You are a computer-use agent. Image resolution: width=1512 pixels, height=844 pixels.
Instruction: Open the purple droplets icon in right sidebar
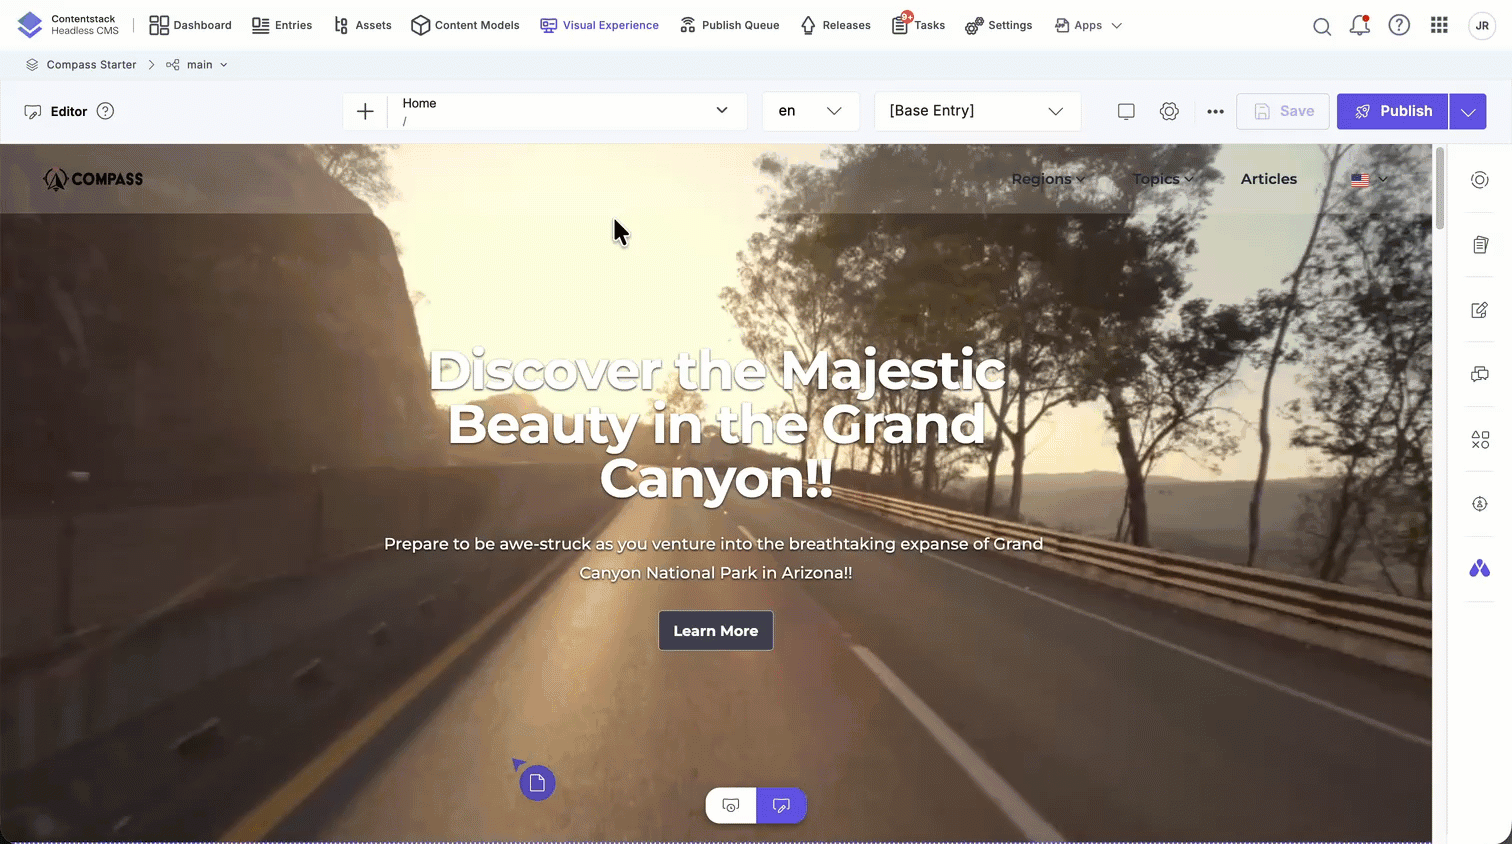click(1480, 569)
